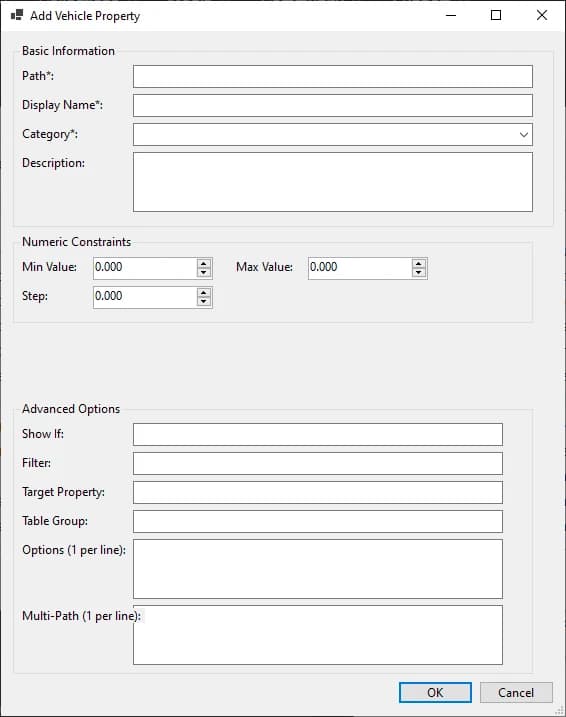Confirm with the OK button
This screenshot has width=566, height=717.
click(435, 693)
